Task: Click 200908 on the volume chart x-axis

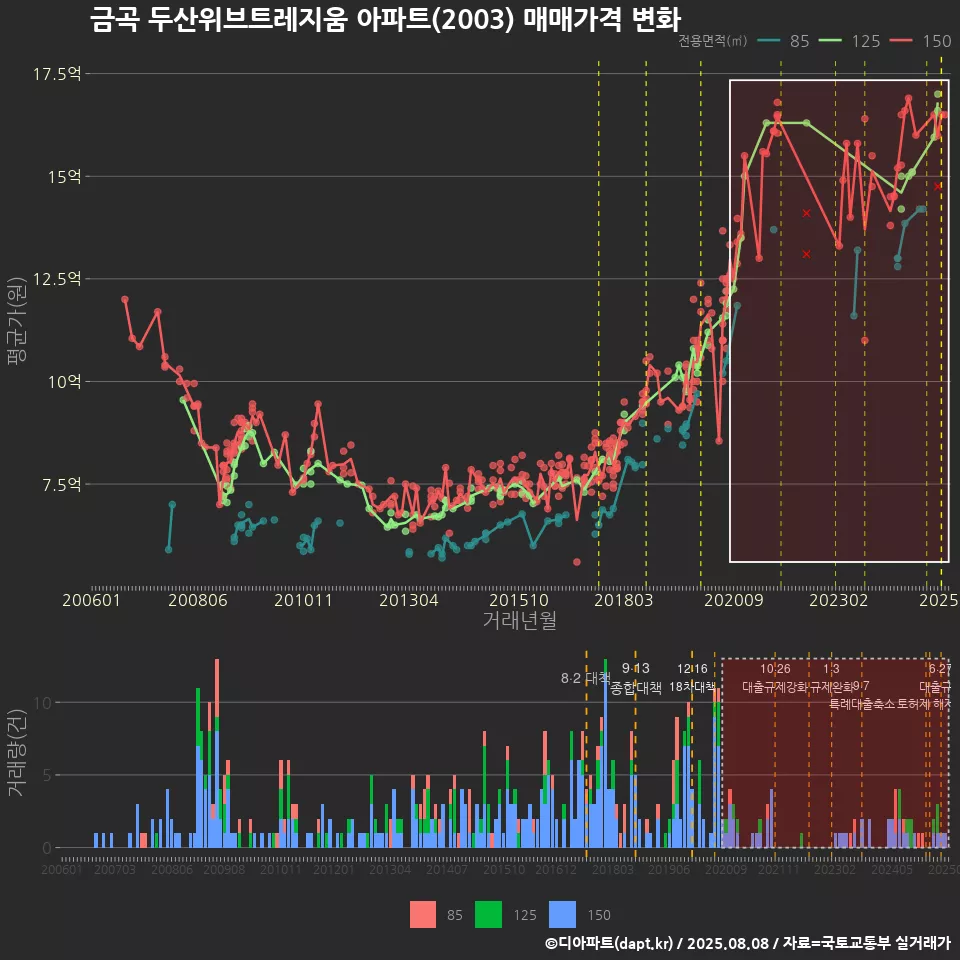Action: pyautogui.click(x=224, y=869)
